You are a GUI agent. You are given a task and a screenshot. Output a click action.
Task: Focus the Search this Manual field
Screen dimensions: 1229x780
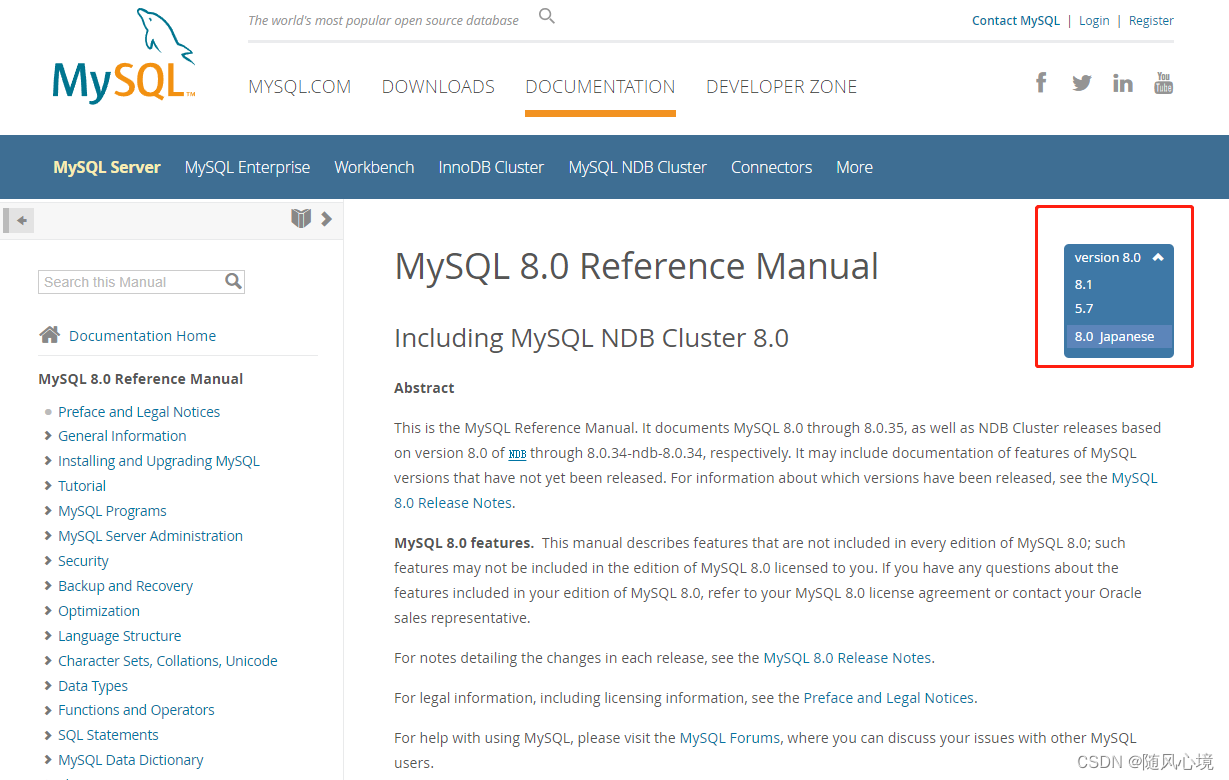click(x=130, y=282)
